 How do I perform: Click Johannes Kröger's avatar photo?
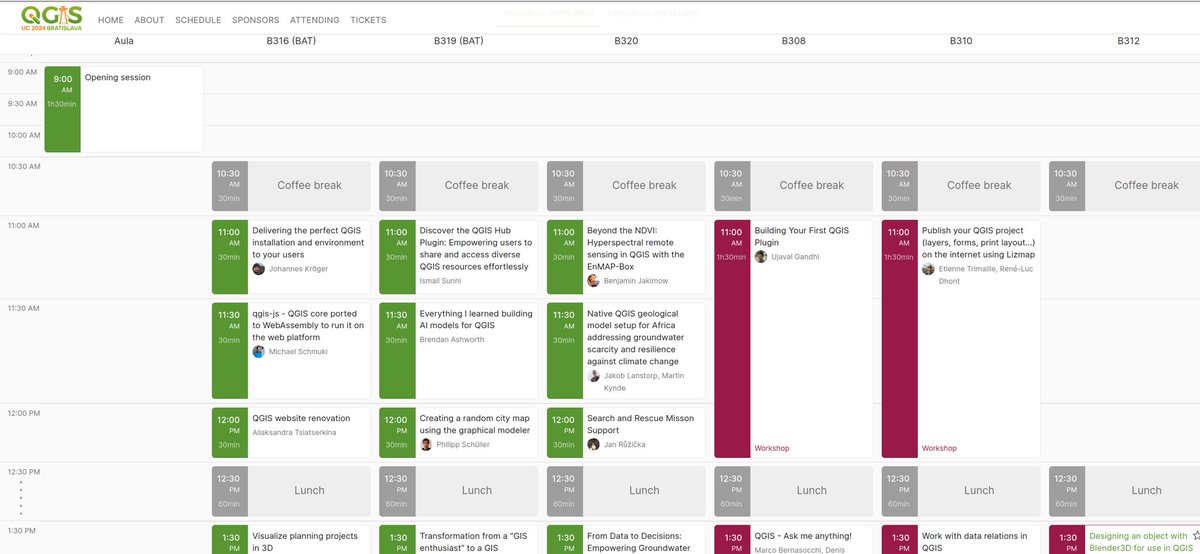[x=259, y=269]
